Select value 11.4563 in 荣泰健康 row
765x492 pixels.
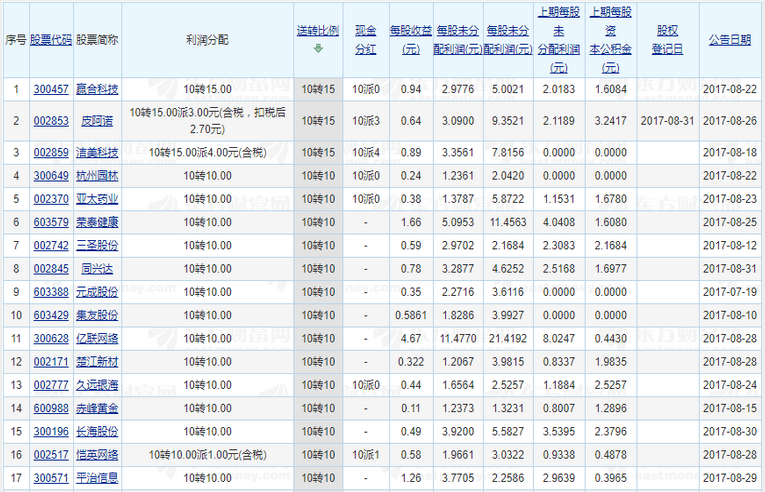[508, 223]
